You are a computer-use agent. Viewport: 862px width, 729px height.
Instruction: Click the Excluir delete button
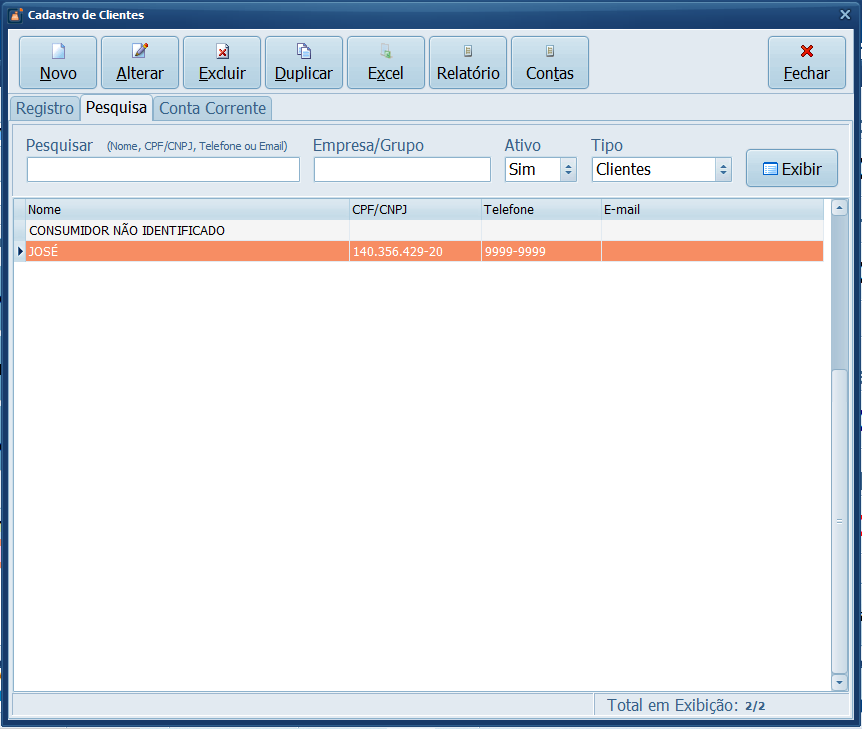pyautogui.click(x=222, y=63)
